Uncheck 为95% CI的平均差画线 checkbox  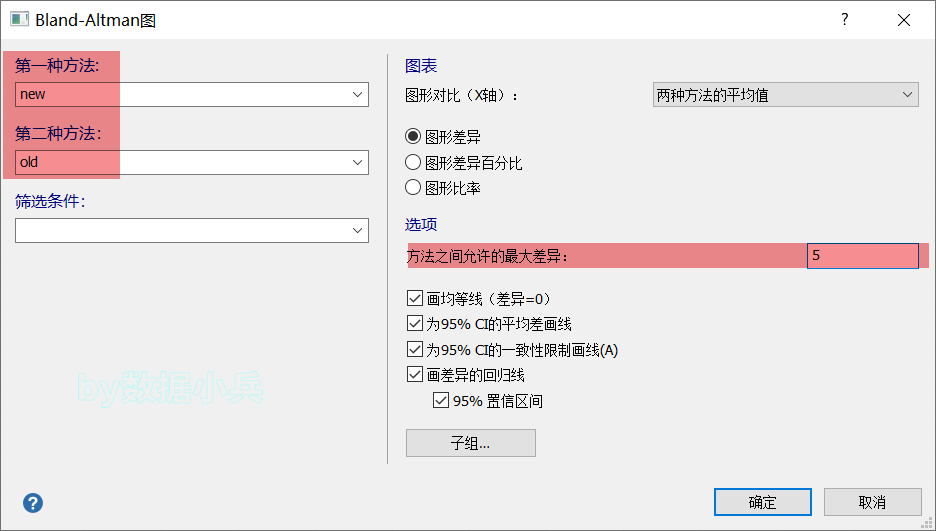[x=415, y=324]
